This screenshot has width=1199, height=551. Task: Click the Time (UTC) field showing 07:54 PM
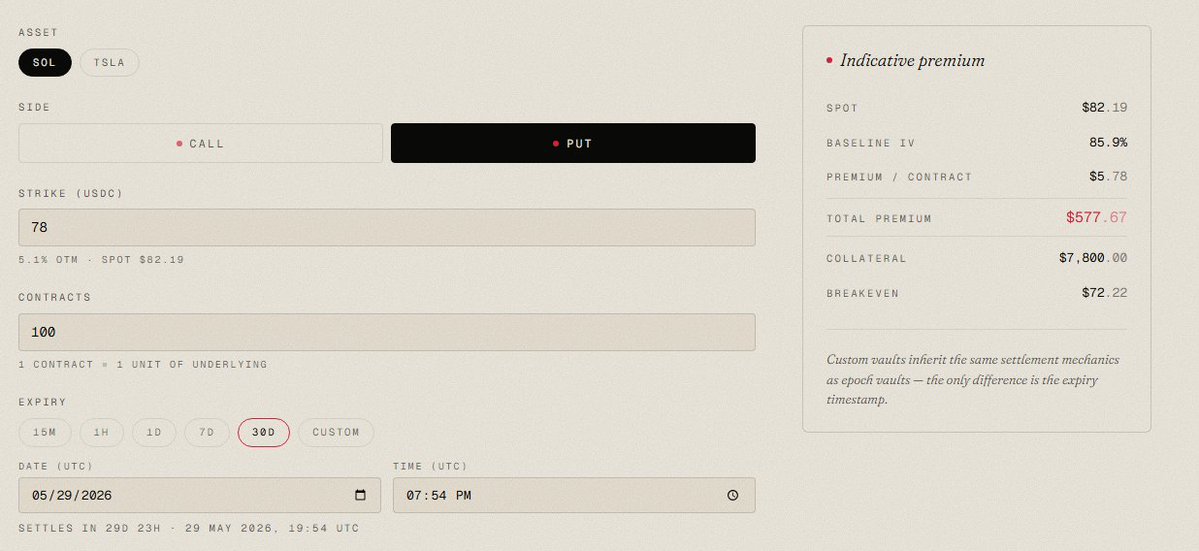coord(574,495)
